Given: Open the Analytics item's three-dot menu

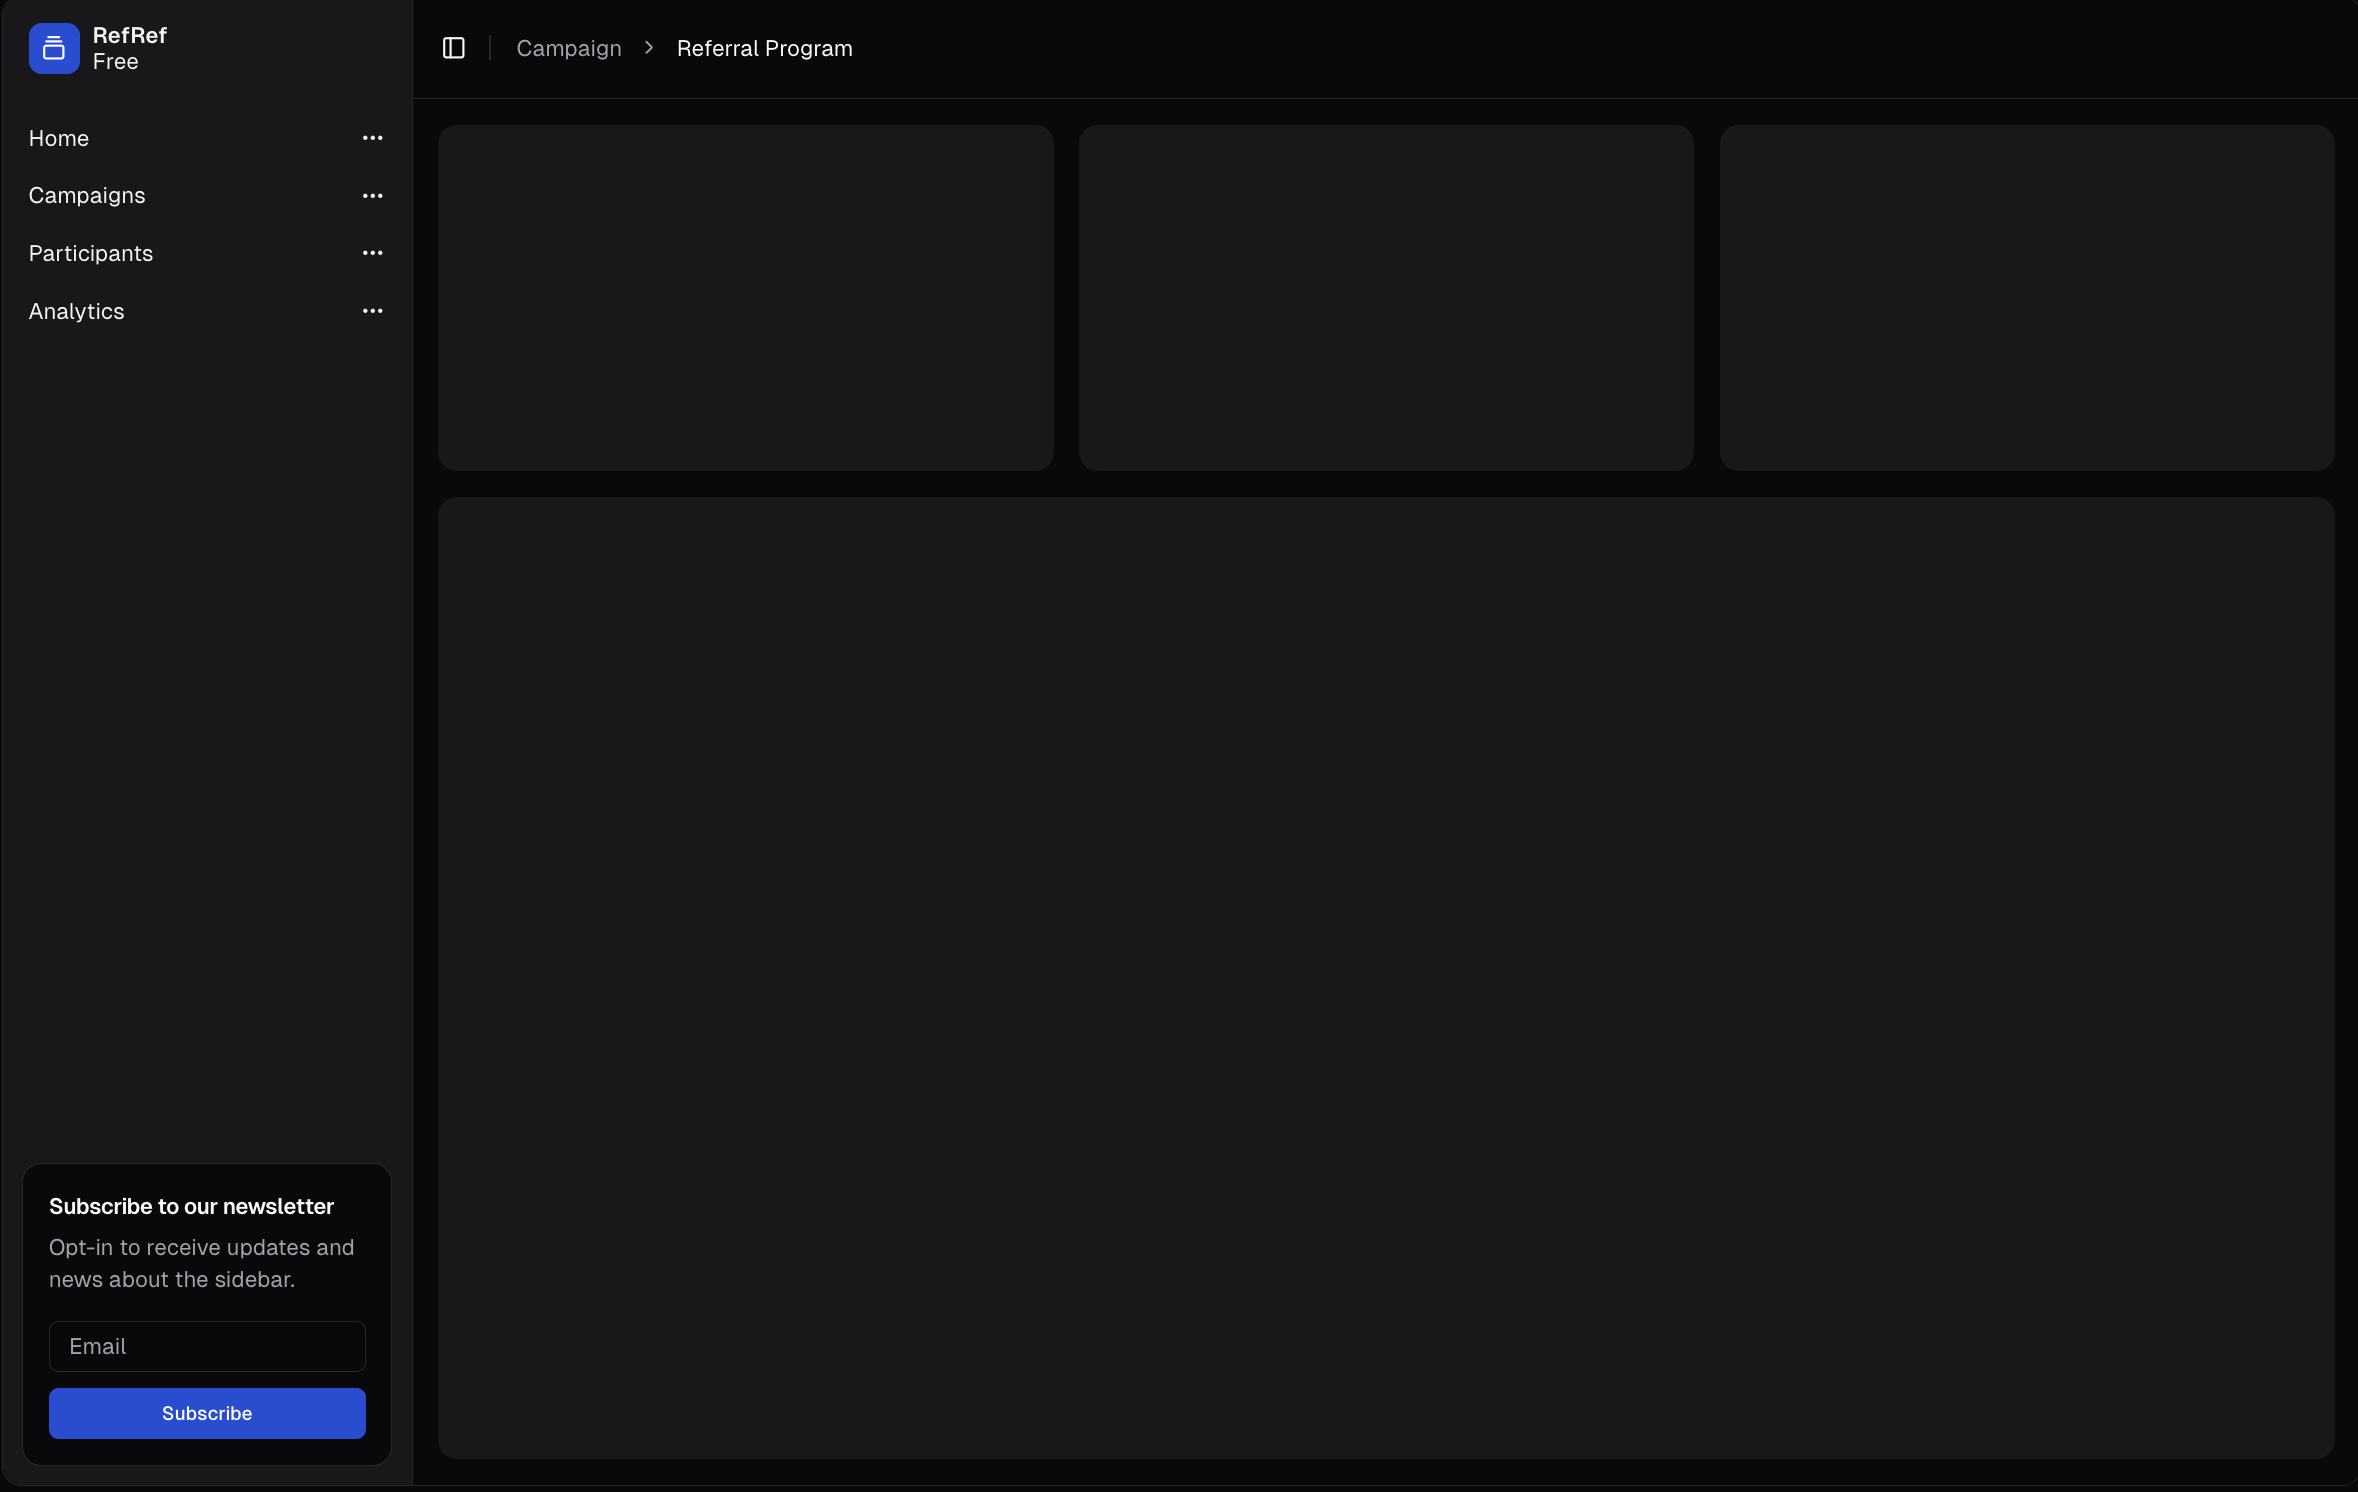Looking at the screenshot, I should (x=372, y=311).
